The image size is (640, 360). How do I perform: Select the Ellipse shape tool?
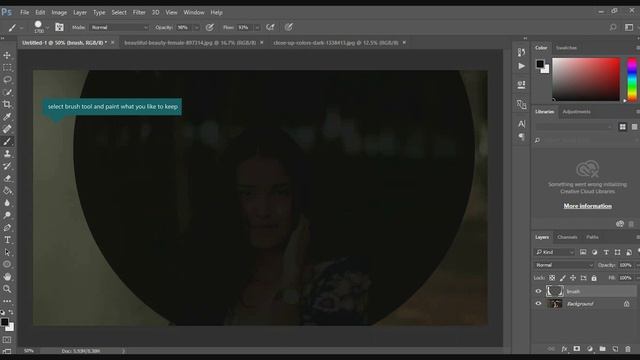pyautogui.click(x=7, y=264)
